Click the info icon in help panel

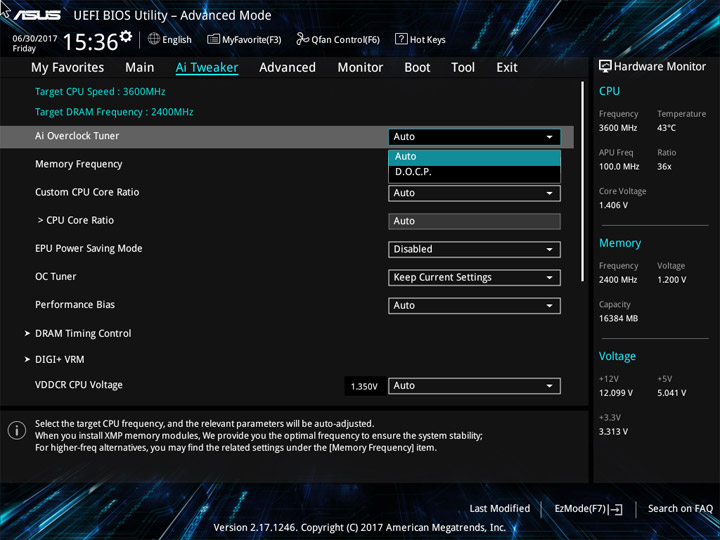[17, 431]
